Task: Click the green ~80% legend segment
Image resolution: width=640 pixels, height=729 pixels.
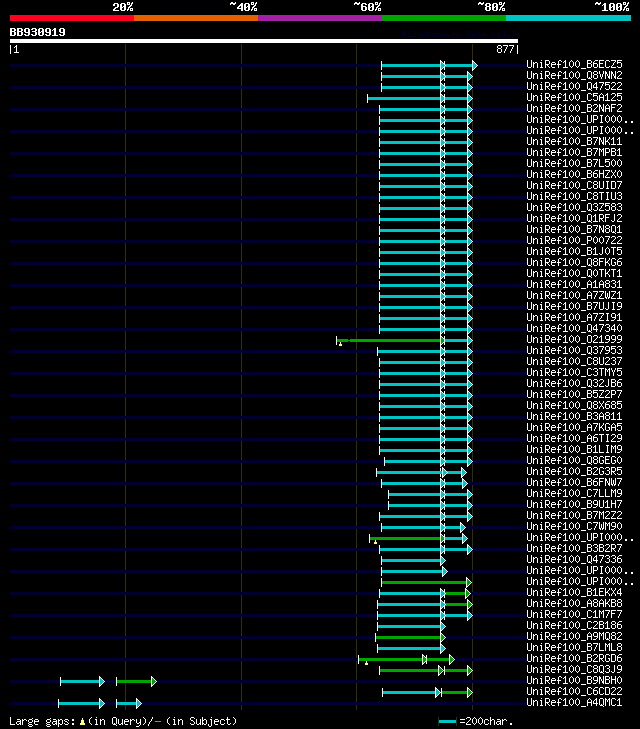Action: click(x=444, y=18)
